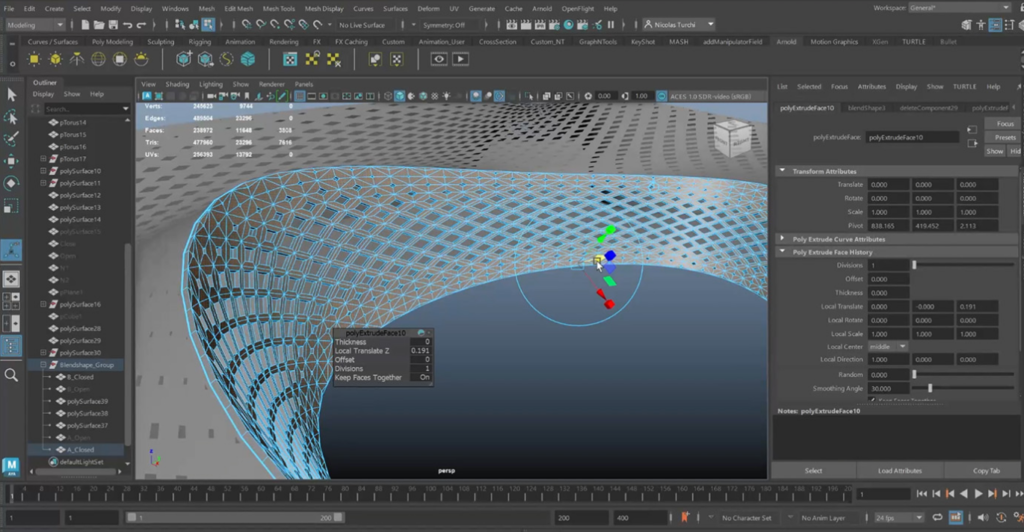Screen dimensions: 1024x532
Task: Toggle the outliner layout button in toolbox
Action: click(x=11, y=346)
